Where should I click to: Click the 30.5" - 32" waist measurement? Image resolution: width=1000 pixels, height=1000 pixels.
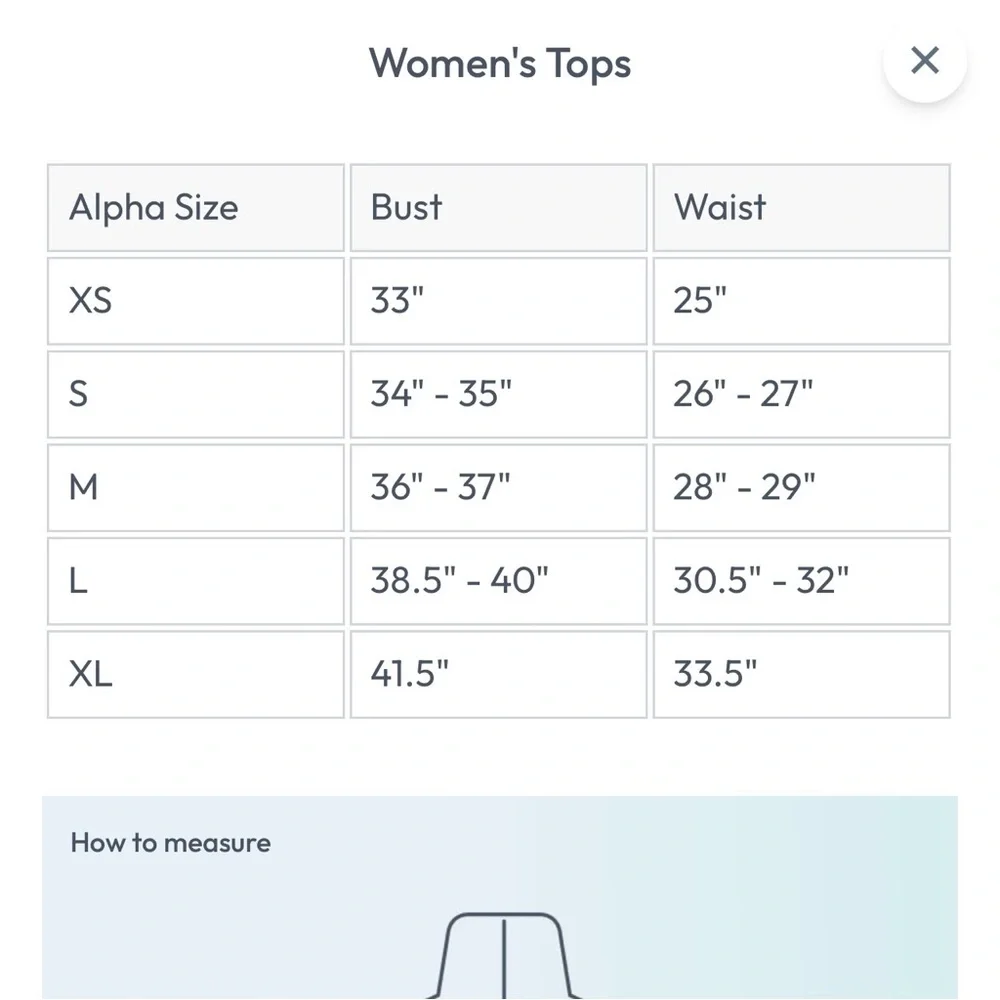click(x=761, y=580)
